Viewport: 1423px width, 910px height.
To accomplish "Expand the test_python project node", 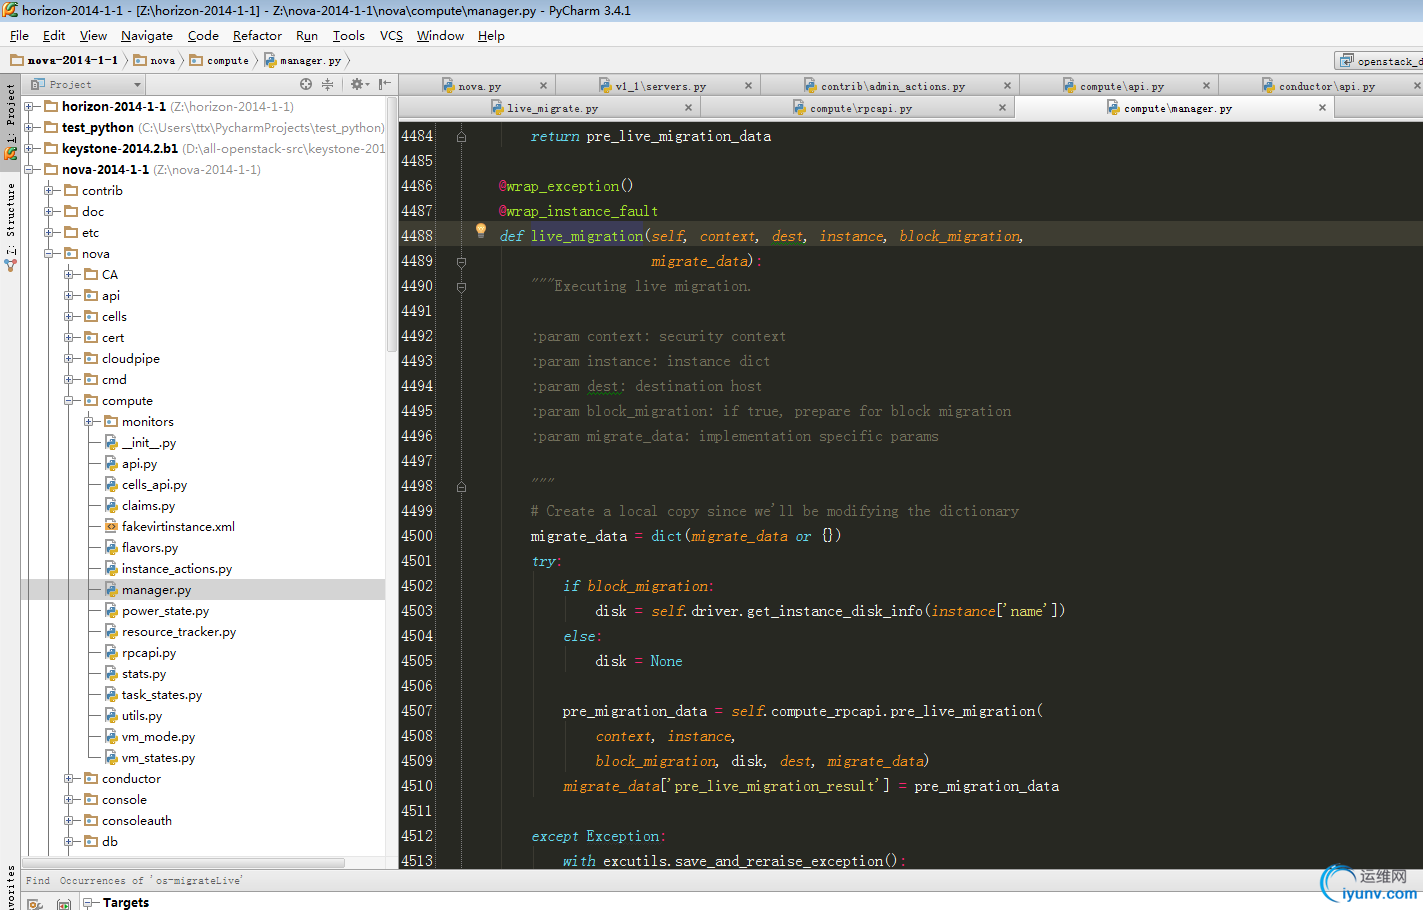I will click(x=29, y=127).
